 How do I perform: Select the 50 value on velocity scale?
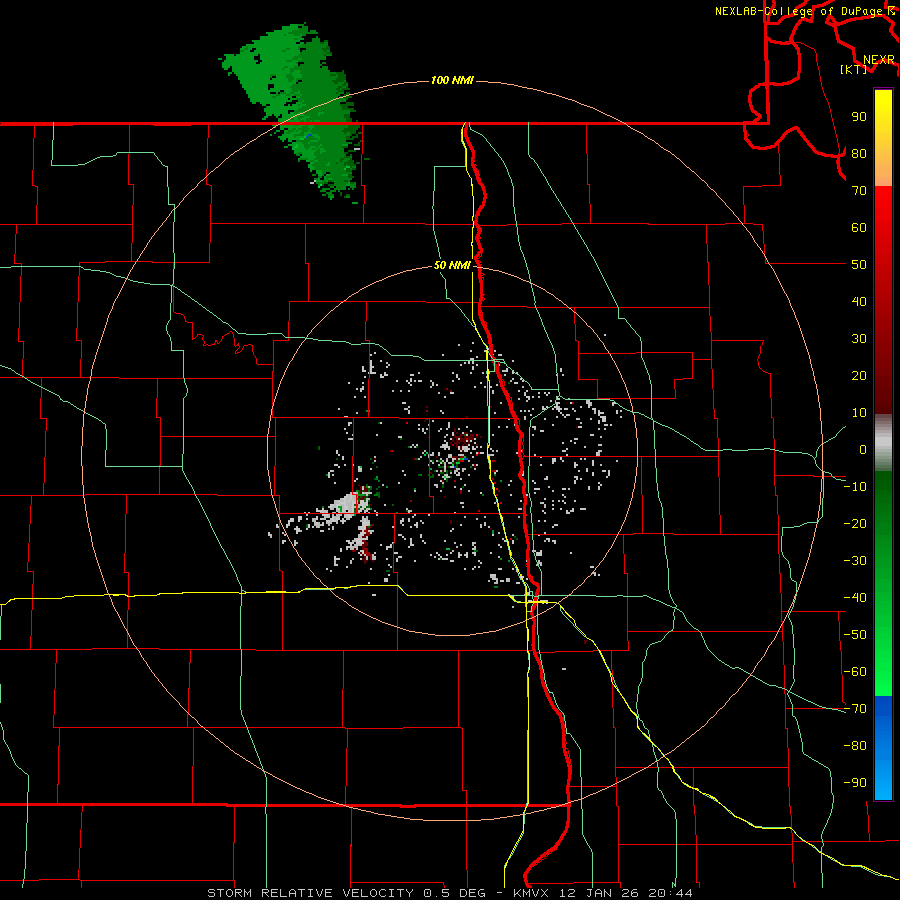pyautogui.click(x=859, y=265)
